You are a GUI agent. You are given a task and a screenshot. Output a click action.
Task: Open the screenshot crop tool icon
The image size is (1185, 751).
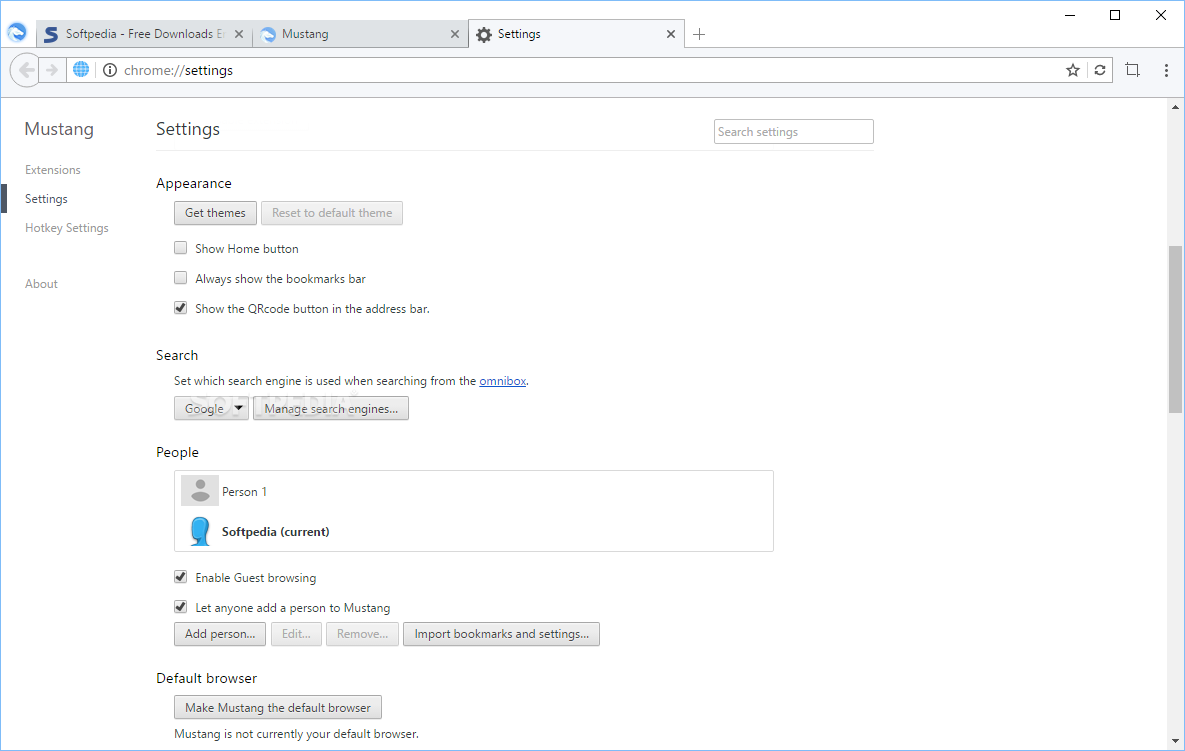(1132, 70)
